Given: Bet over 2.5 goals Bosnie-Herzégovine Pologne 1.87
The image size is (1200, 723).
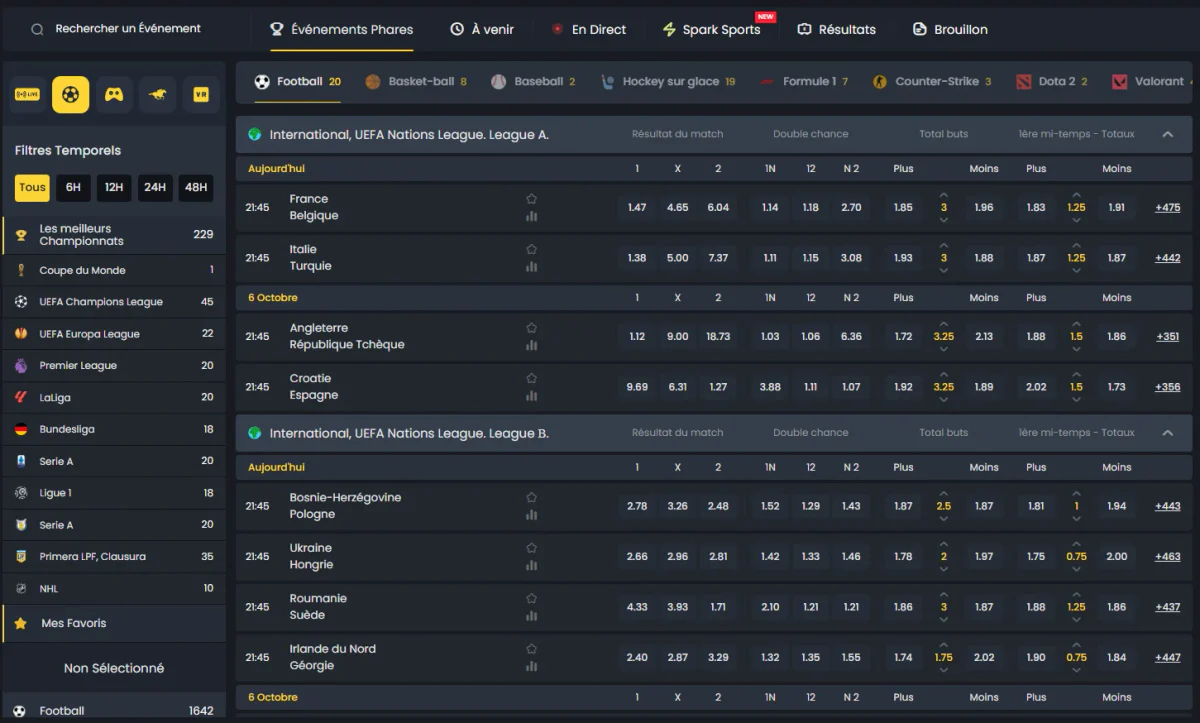Looking at the screenshot, I should click(903, 506).
